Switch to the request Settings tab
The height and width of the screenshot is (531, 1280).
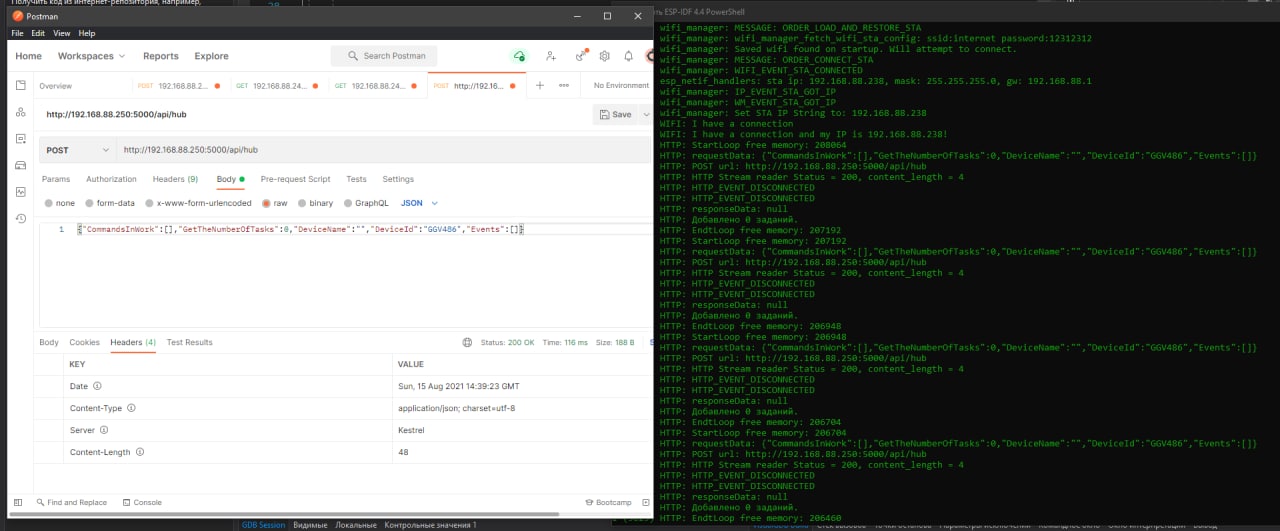click(x=398, y=179)
